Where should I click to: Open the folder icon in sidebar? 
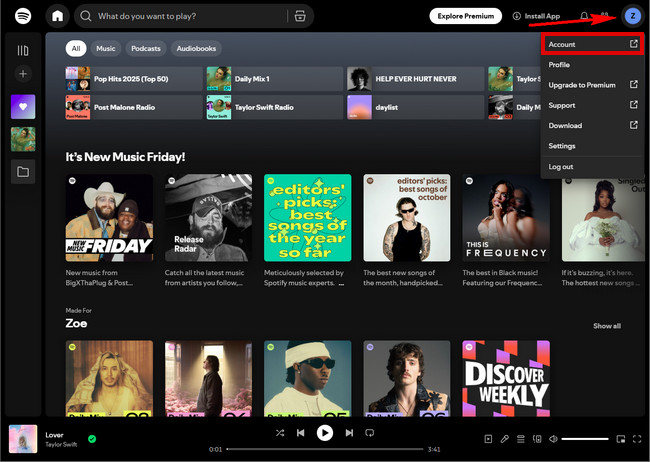click(x=23, y=171)
